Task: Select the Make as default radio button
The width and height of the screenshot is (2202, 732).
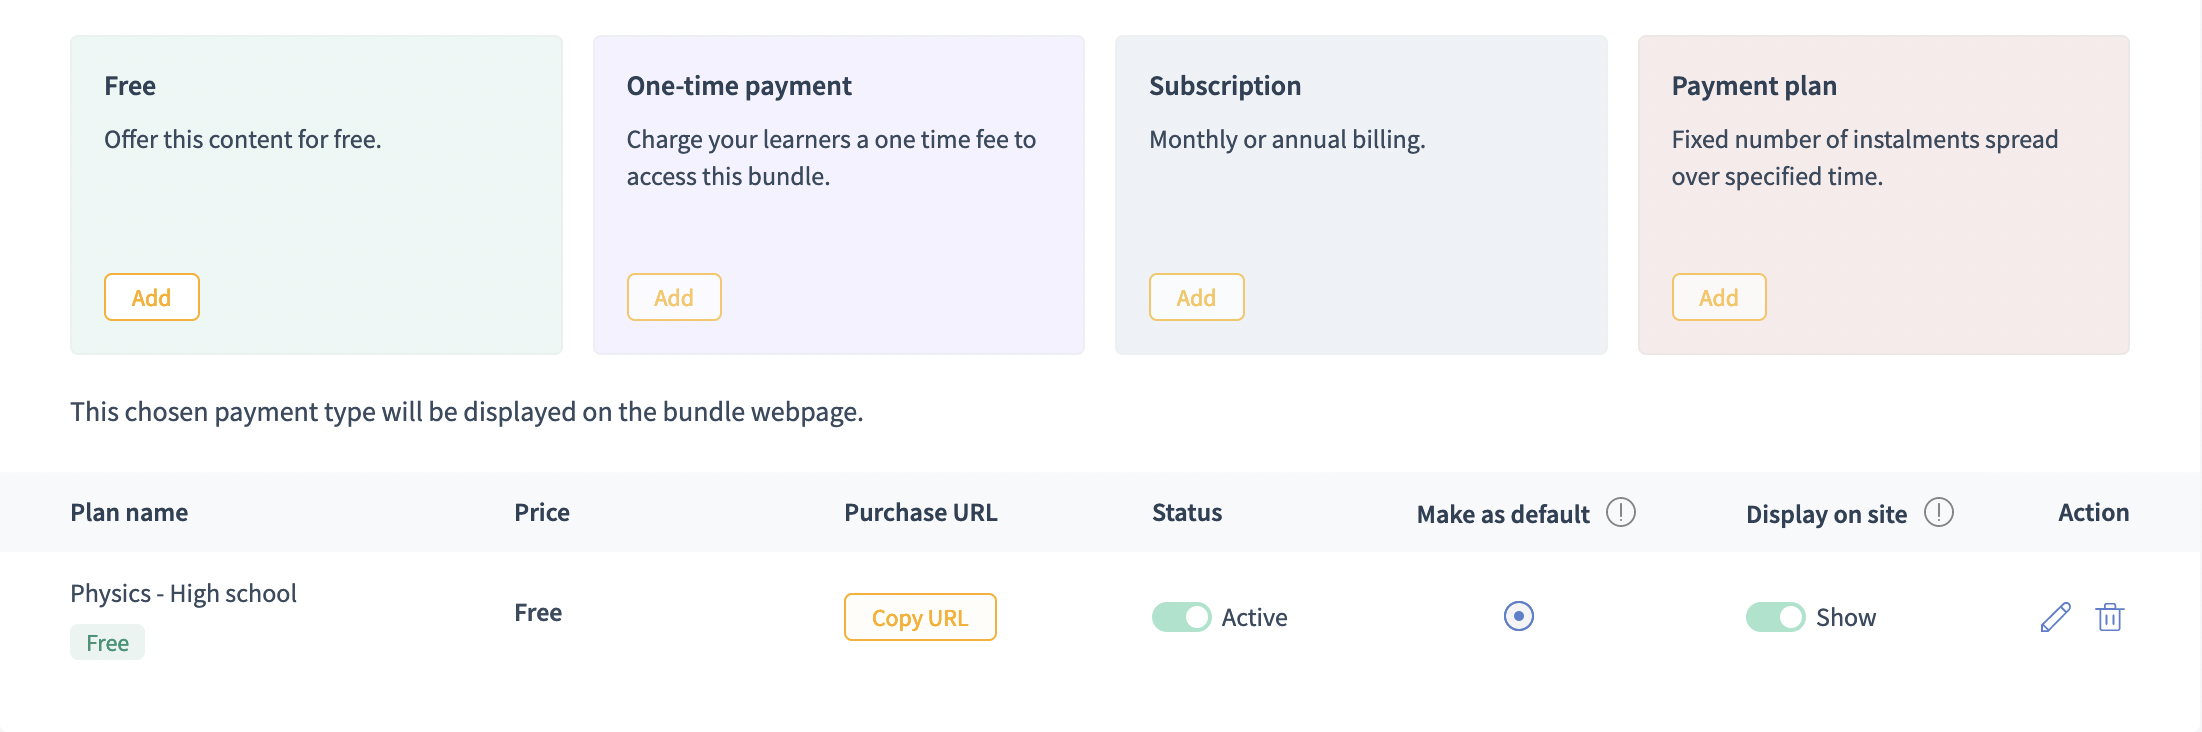Action: [x=1518, y=616]
